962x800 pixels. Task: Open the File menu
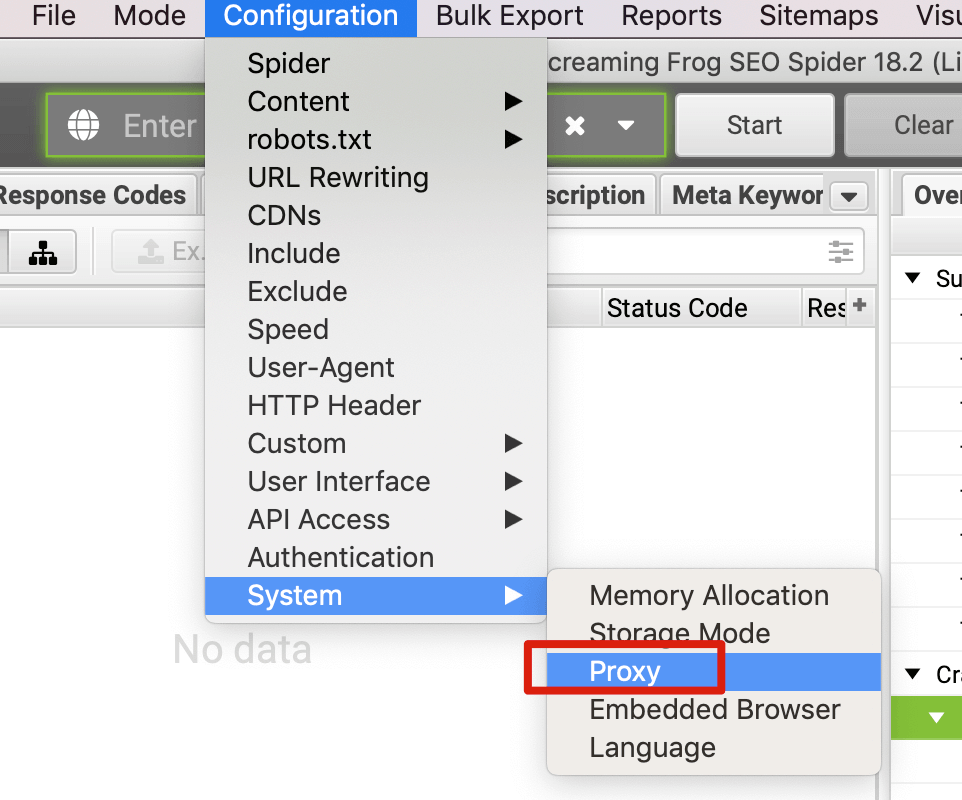click(x=53, y=16)
